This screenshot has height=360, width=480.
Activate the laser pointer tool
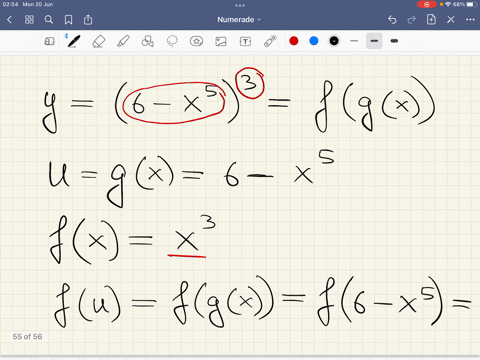click(270, 41)
